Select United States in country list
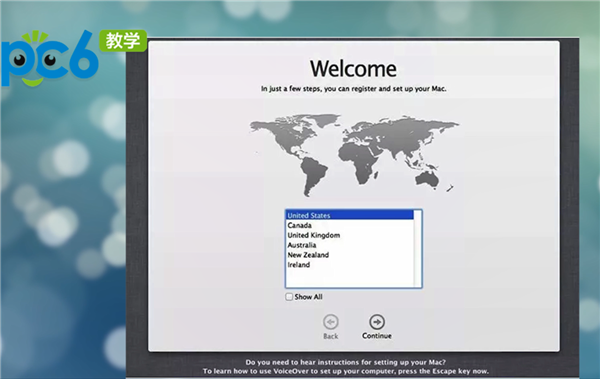 (x=349, y=215)
